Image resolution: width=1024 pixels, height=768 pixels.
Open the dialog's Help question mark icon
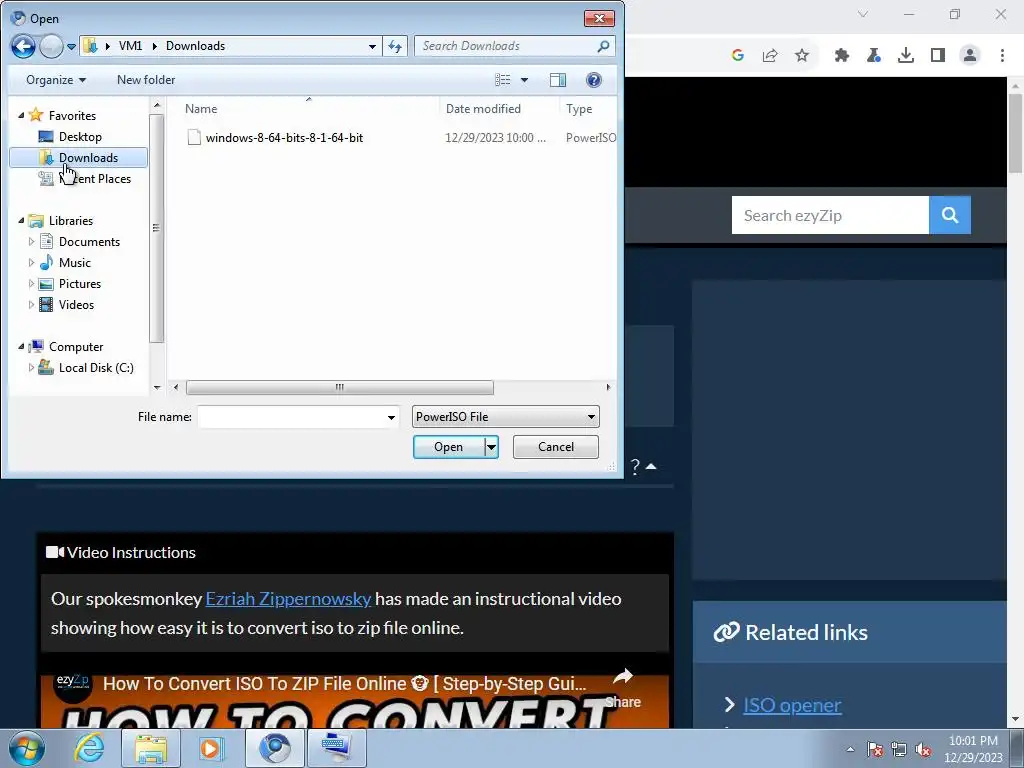coord(594,80)
